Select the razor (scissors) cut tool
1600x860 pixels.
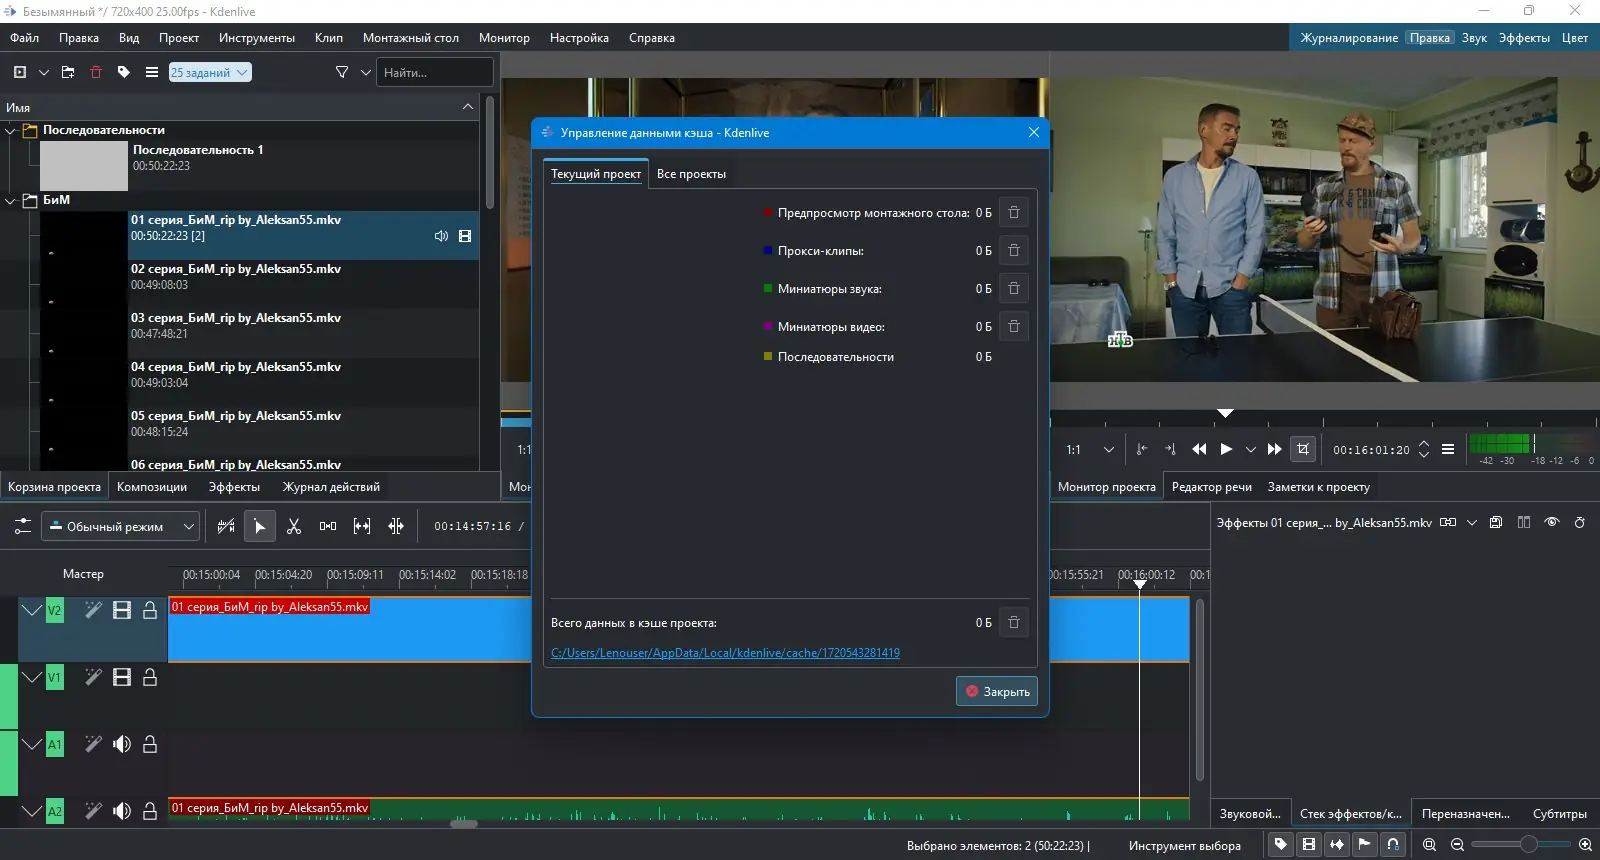click(294, 526)
